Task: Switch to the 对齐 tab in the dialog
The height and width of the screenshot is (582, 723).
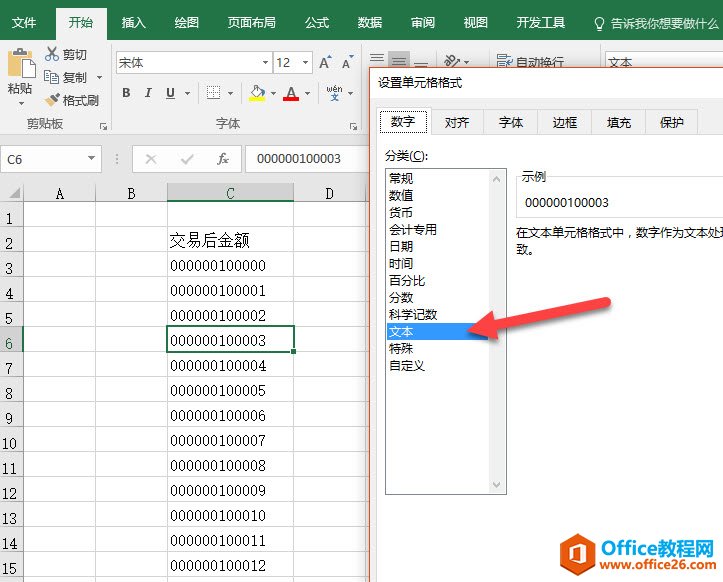Action: 457,122
